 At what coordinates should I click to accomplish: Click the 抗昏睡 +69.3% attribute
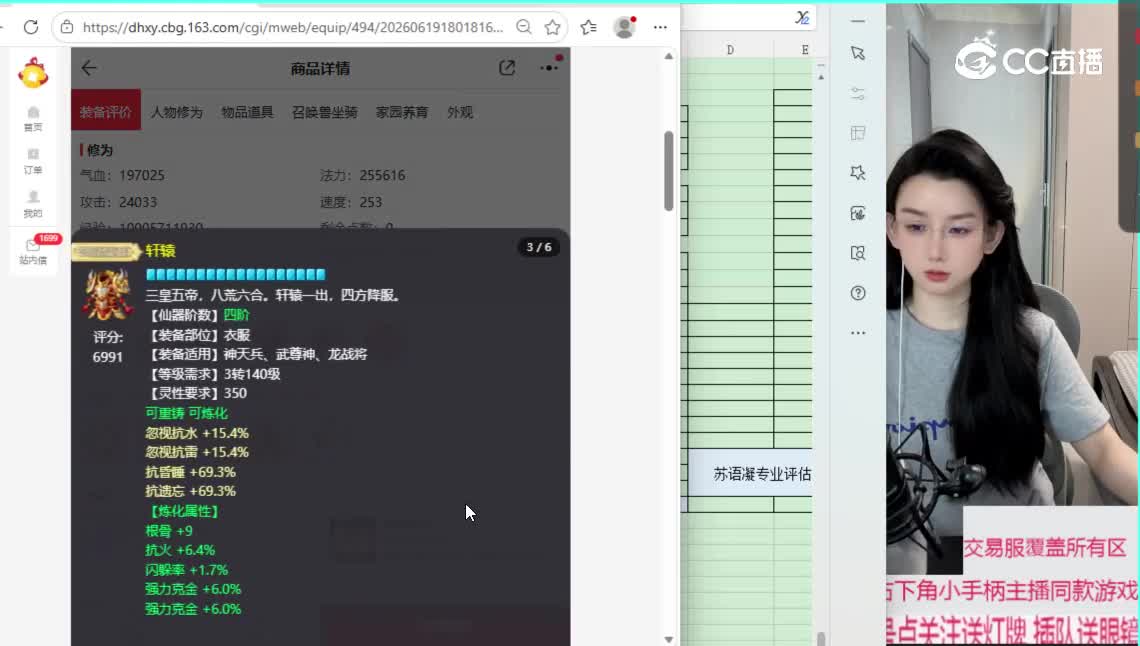pyautogui.click(x=190, y=472)
